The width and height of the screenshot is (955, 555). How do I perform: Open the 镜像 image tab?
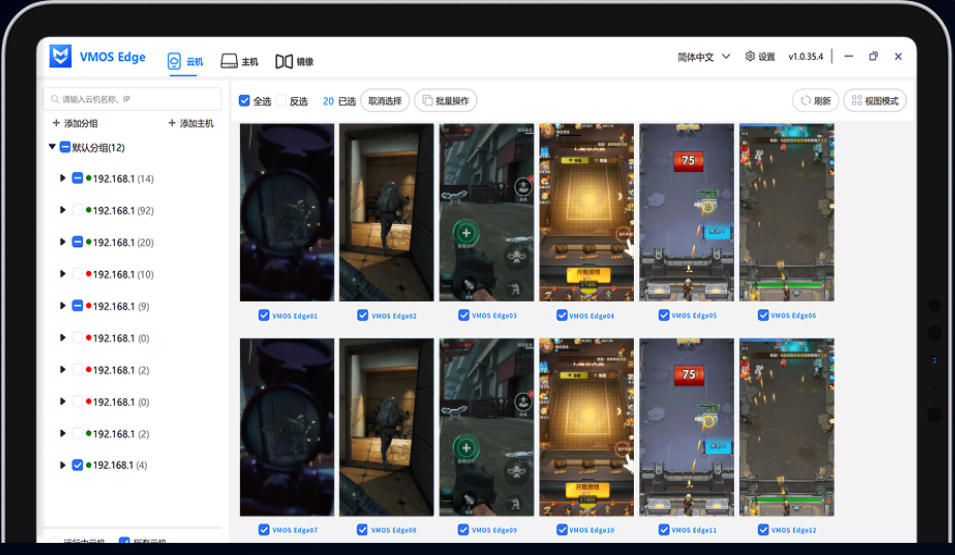294,62
